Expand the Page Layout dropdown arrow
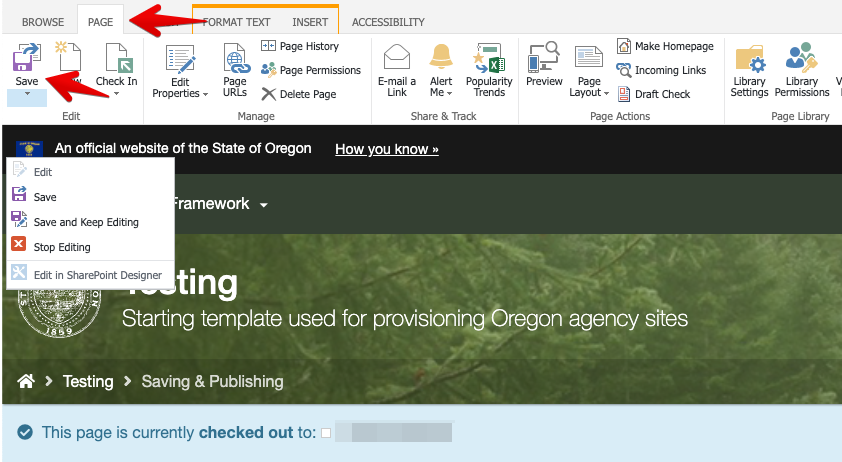 point(607,93)
